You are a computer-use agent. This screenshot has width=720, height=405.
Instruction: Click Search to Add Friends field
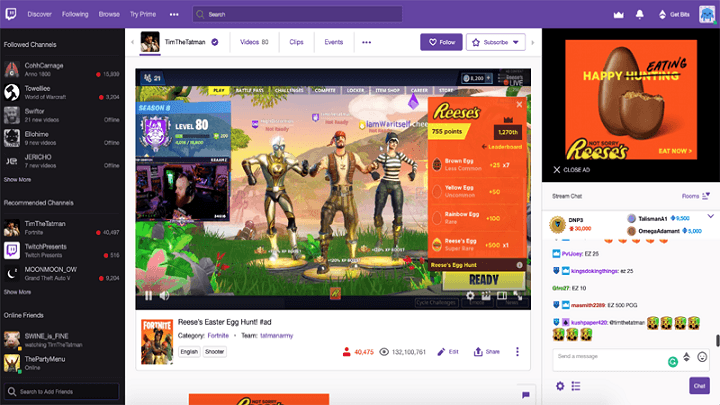(62, 392)
